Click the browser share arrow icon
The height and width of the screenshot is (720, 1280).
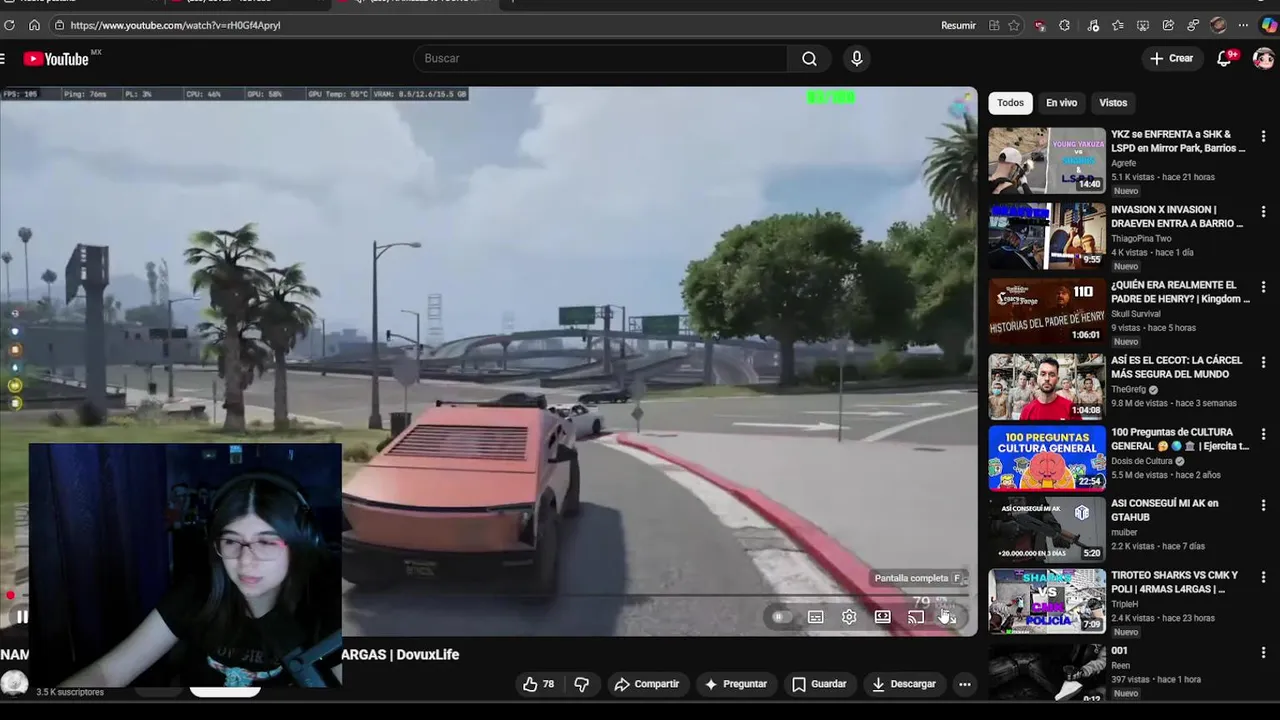click(x=1168, y=25)
